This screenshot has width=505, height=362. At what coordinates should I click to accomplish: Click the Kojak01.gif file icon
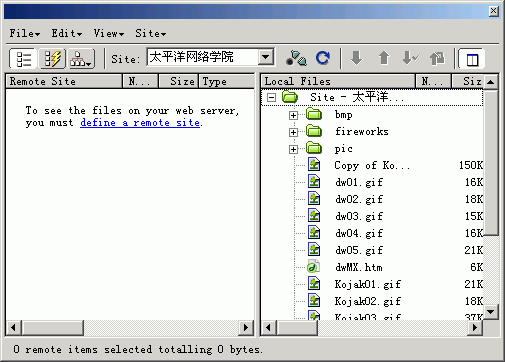314,284
